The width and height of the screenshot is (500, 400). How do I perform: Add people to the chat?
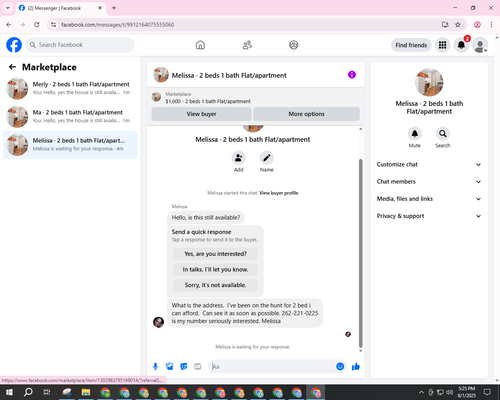(x=239, y=158)
